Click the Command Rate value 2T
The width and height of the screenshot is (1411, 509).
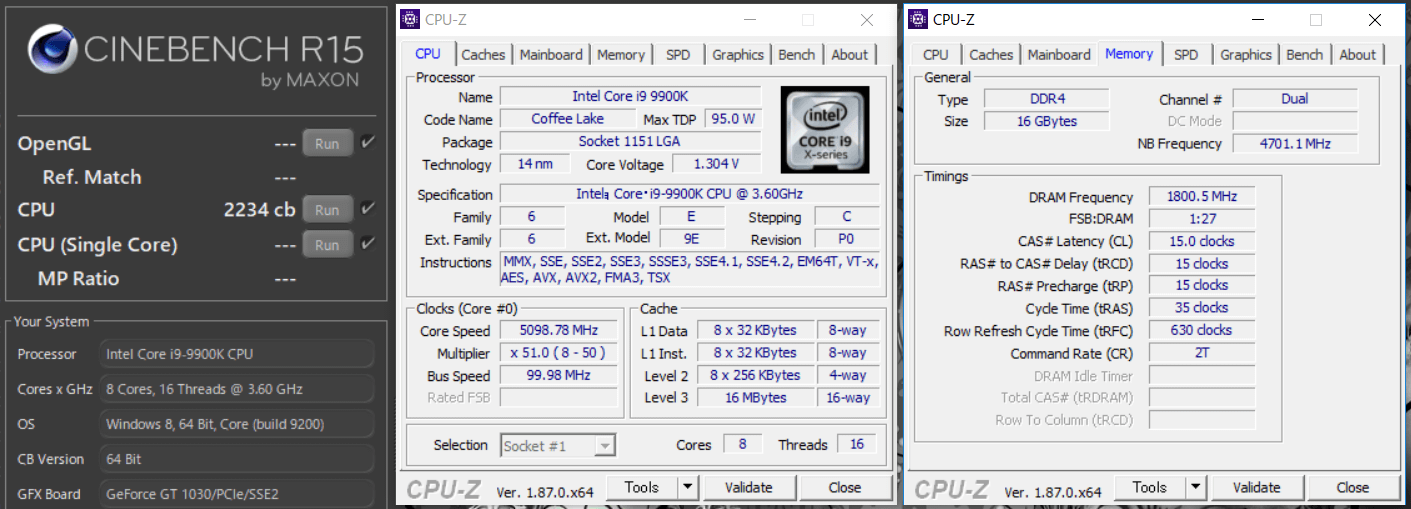tap(1201, 353)
